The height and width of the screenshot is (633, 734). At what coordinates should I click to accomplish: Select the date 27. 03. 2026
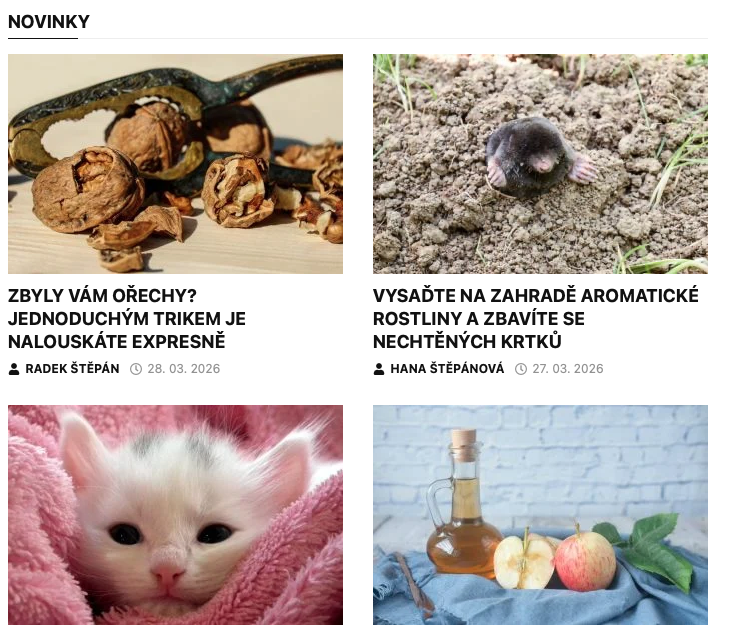pyautogui.click(x=568, y=369)
